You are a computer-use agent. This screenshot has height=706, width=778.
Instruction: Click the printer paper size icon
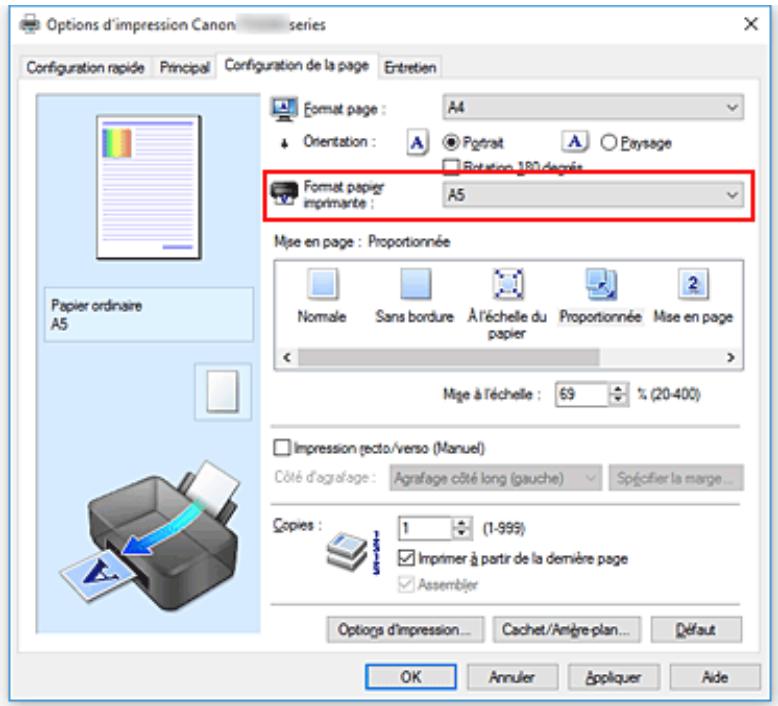[x=284, y=194]
